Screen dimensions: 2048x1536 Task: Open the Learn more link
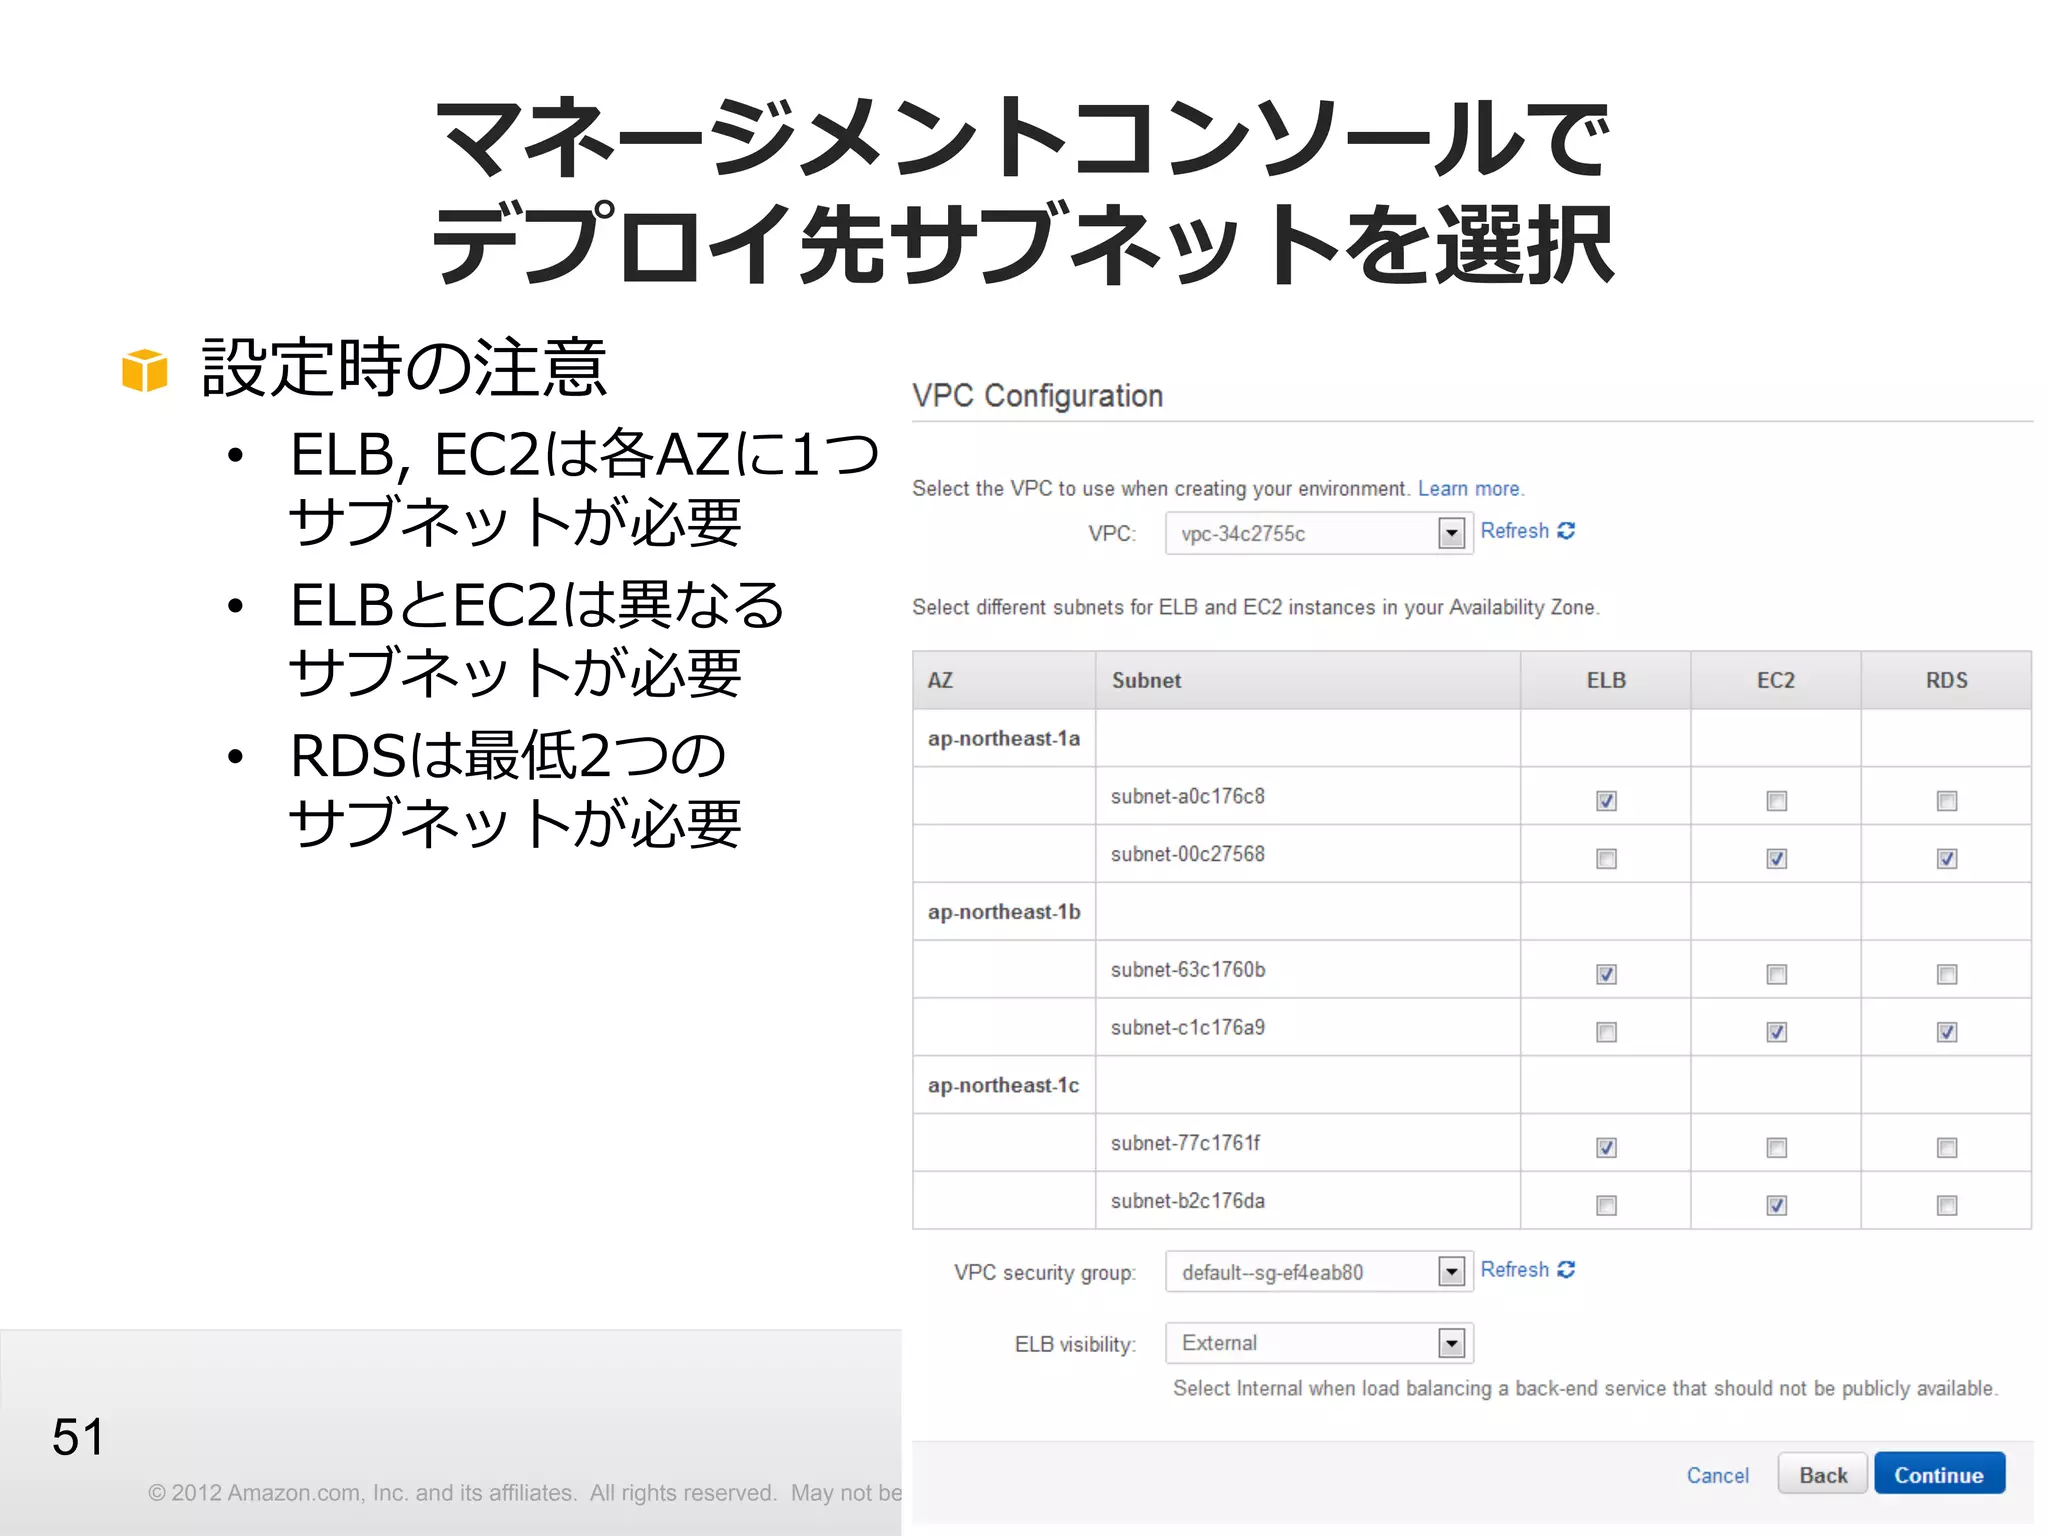click(1469, 489)
